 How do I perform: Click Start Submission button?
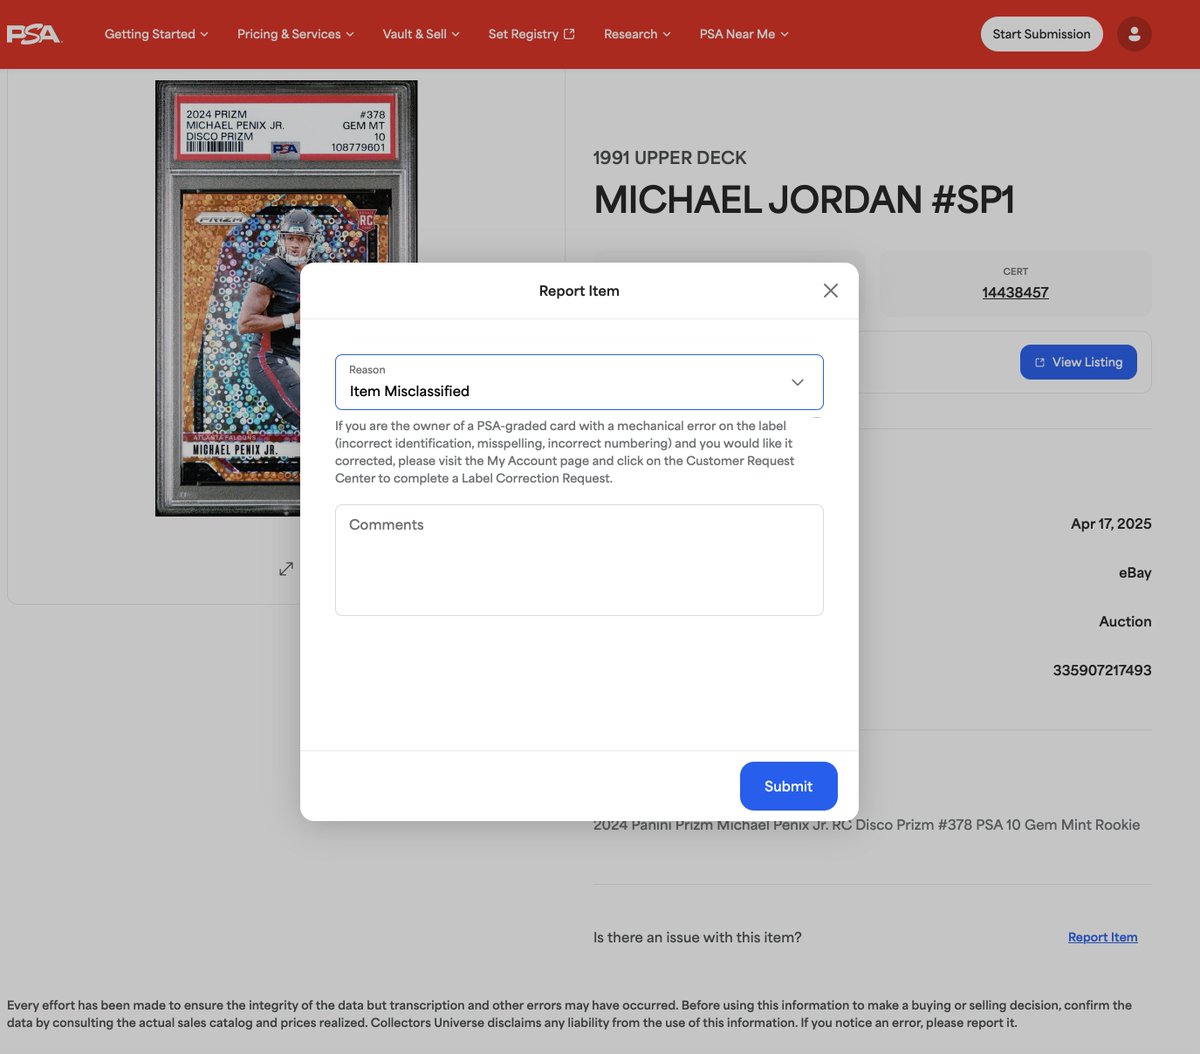(x=1041, y=34)
